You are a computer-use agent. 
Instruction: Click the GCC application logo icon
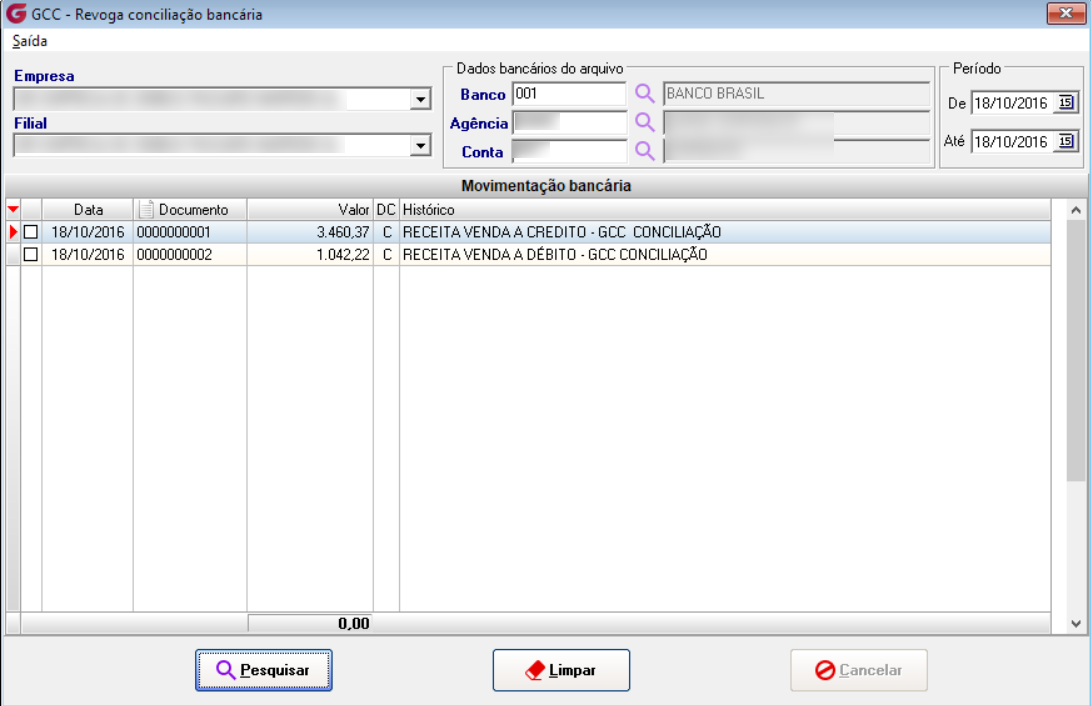16,13
